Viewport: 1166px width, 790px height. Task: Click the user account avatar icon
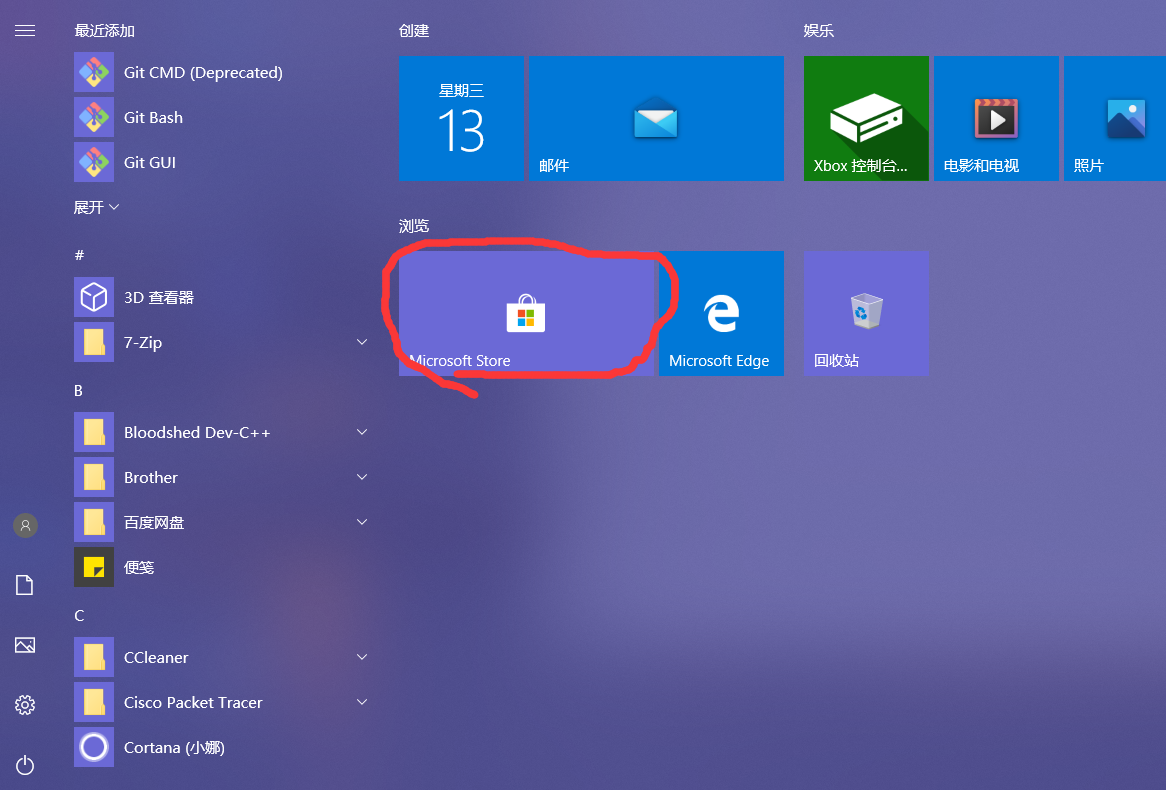25,525
